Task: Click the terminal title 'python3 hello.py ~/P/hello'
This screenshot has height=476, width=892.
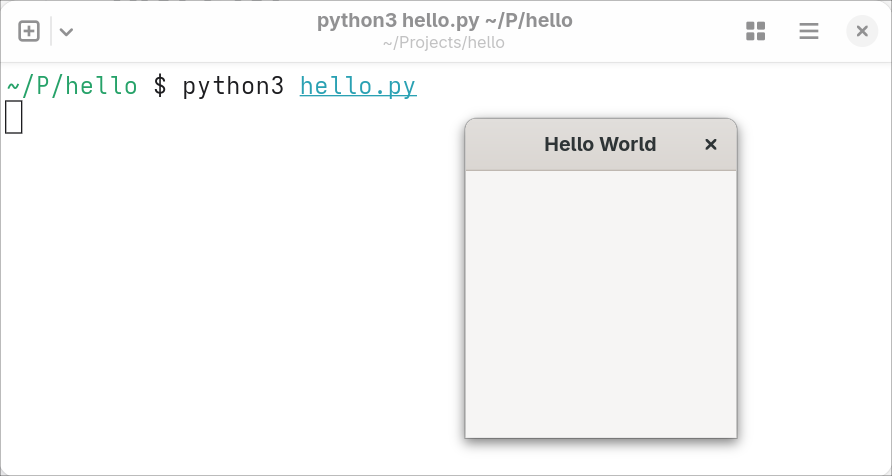Action: click(x=445, y=21)
